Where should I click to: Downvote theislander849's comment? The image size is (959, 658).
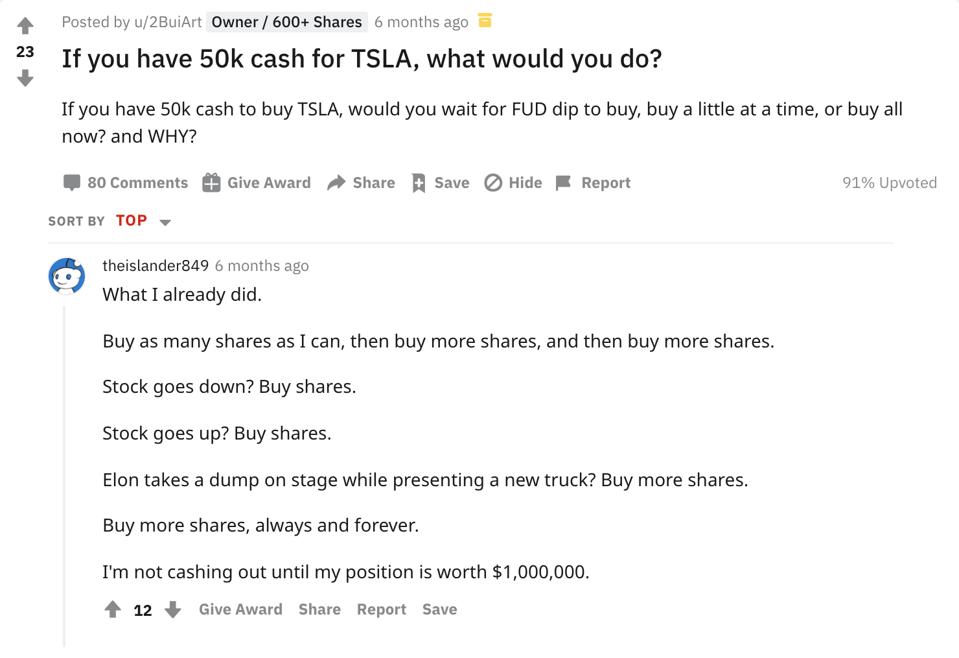[x=173, y=609]
